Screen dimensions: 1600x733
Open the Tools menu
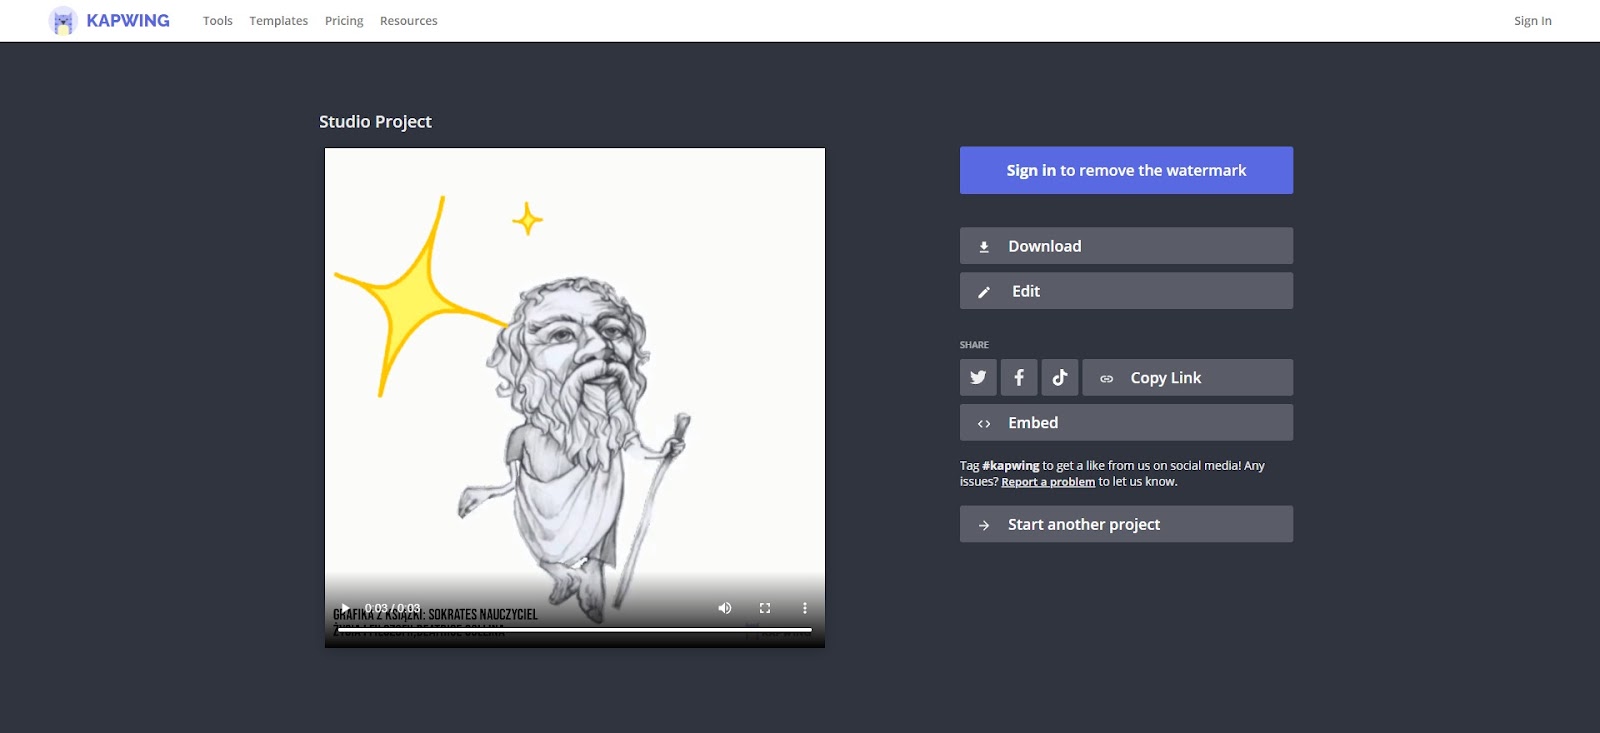(218, 21)
